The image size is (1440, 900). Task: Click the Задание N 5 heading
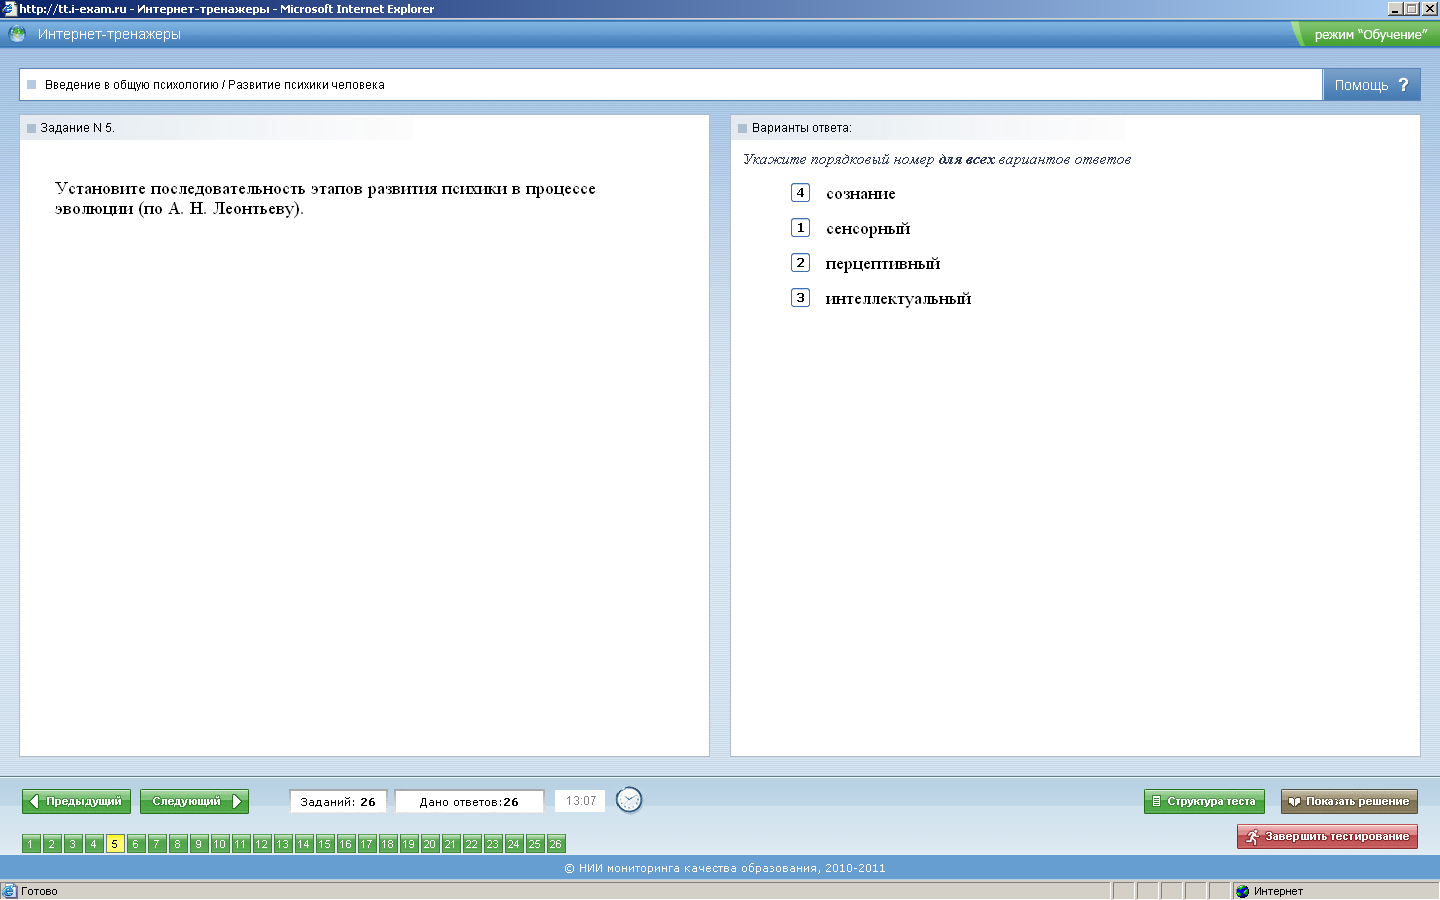78,128
